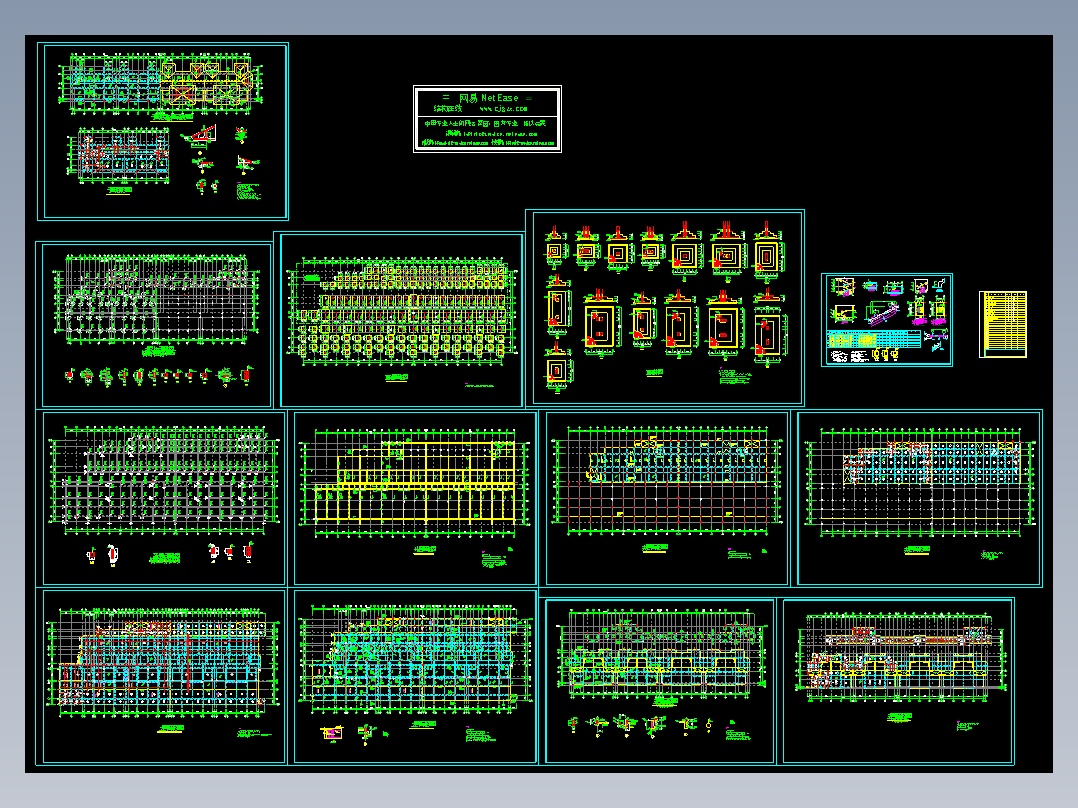Select the roof plan sheet with yellow roof outlines
The height and width of the screenshot is (808, 1078).
pos(163,131)
